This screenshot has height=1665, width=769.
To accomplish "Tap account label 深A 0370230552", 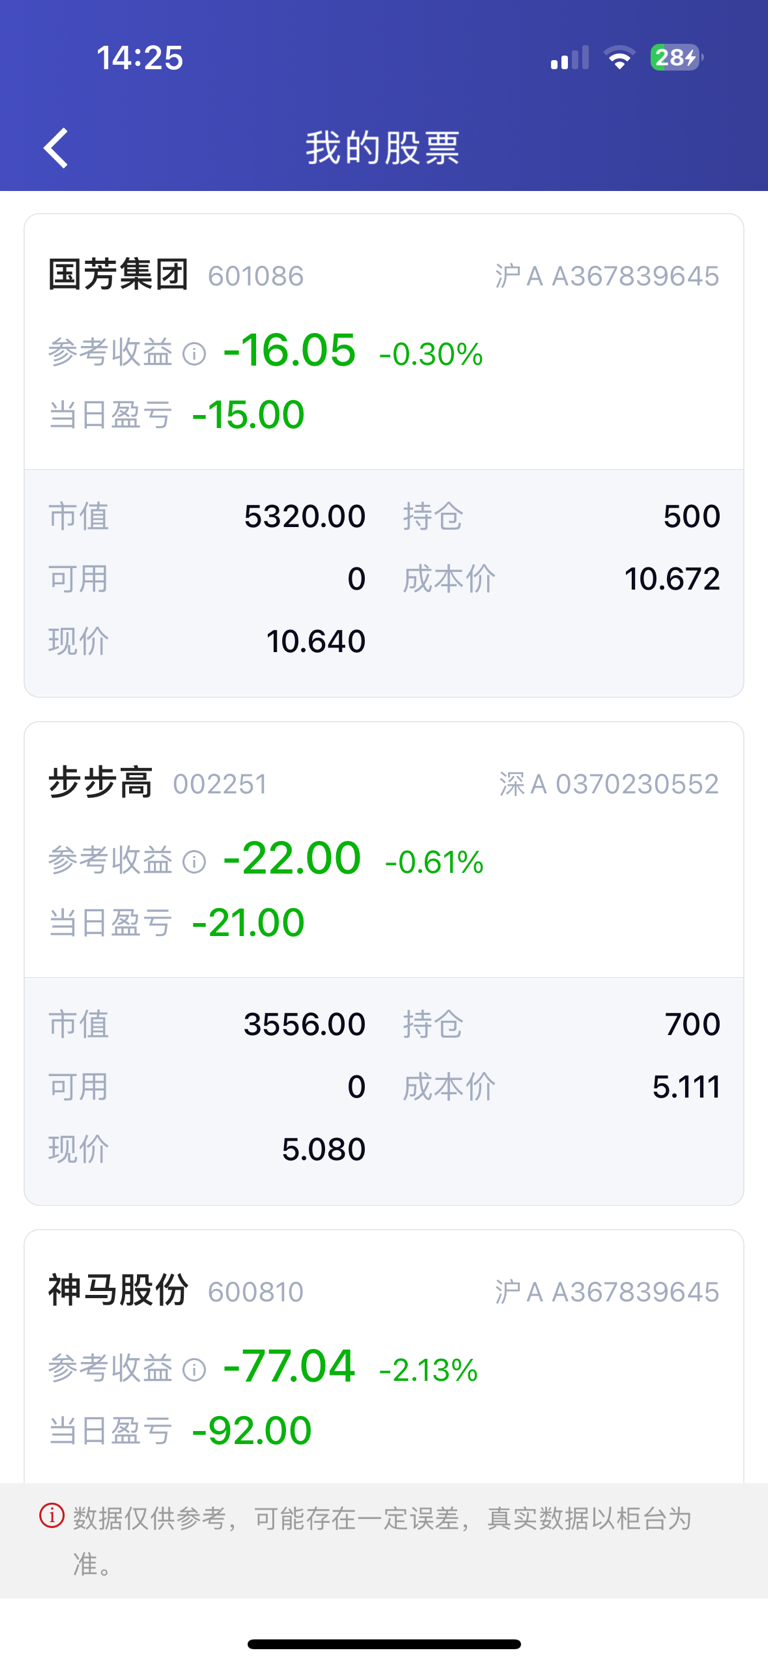I will click(x=609, y=784).
